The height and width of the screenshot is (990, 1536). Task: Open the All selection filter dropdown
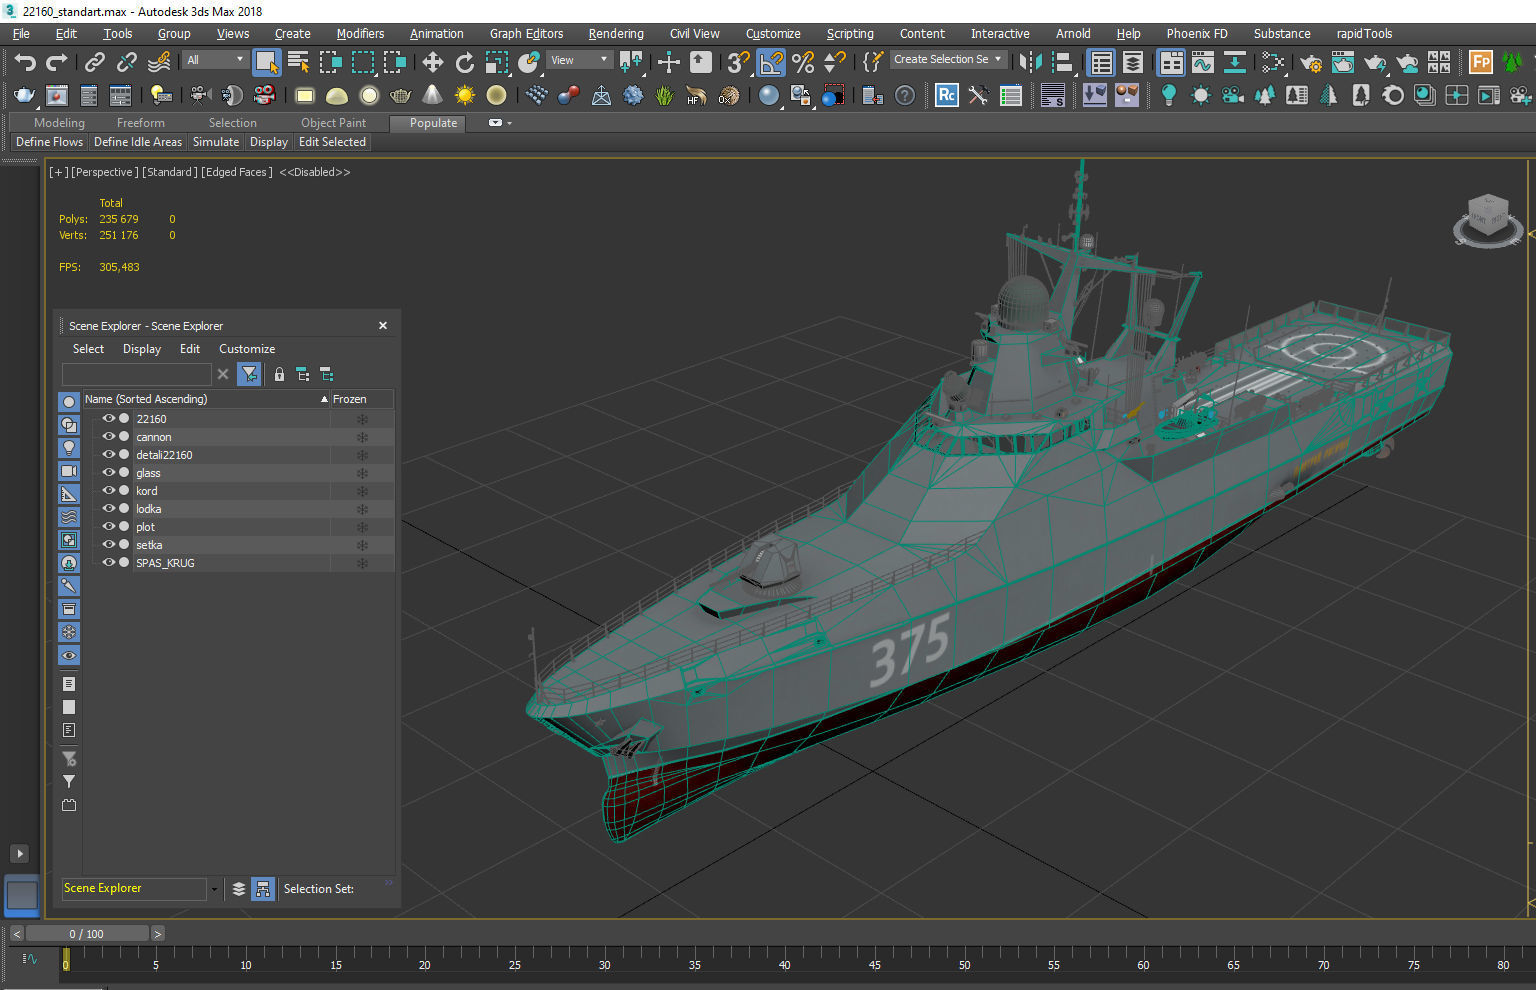[x=215, y=60]
